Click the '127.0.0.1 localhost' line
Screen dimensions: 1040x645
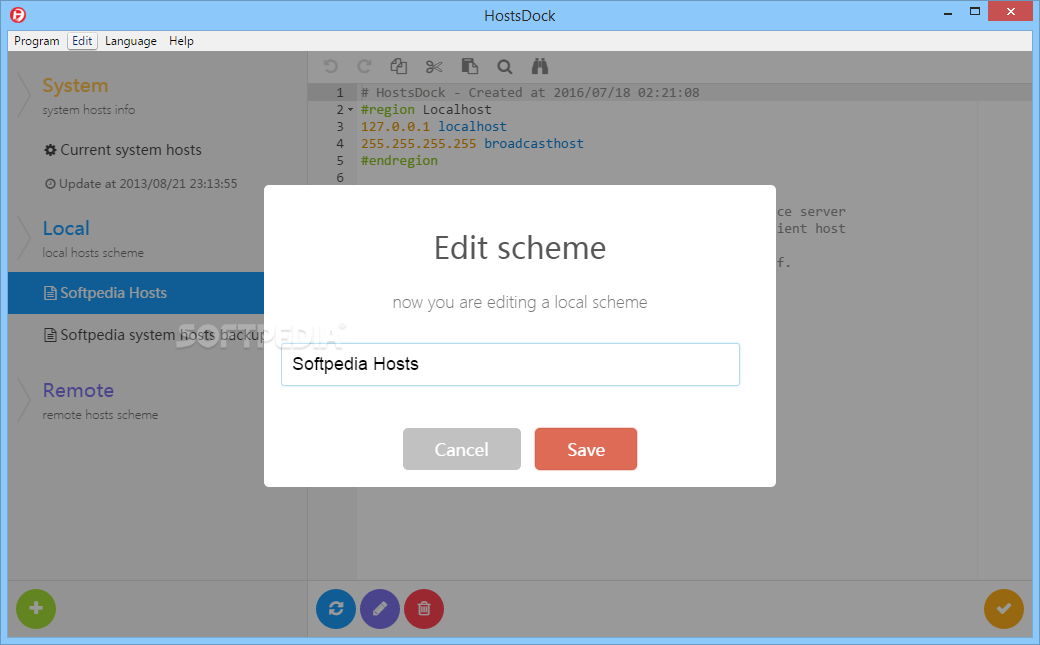point(434,127)
